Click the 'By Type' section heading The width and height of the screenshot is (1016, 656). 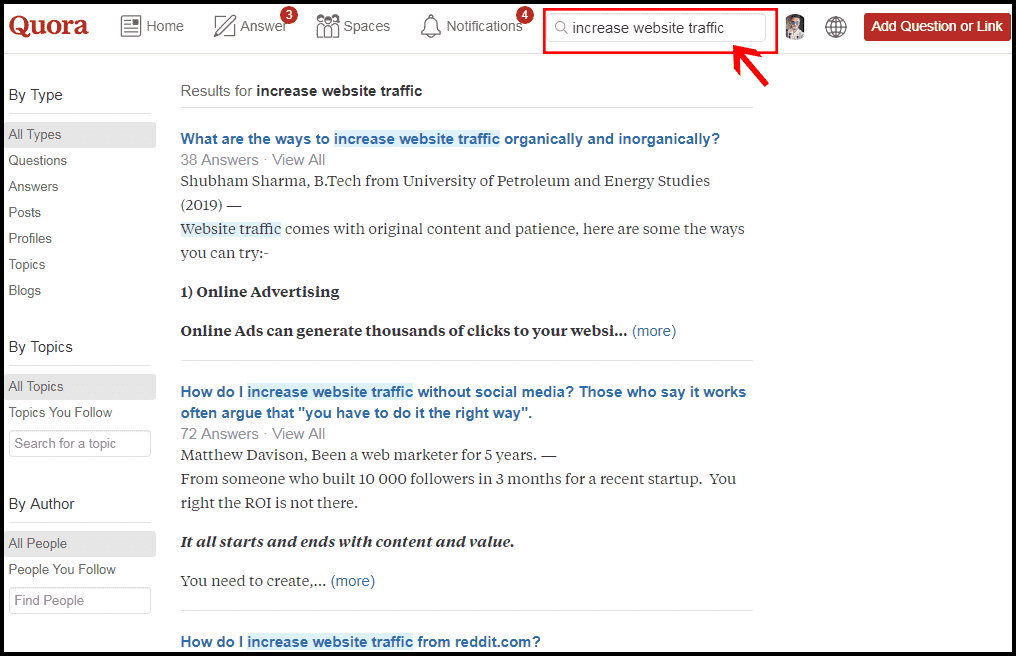click(36, 95)
